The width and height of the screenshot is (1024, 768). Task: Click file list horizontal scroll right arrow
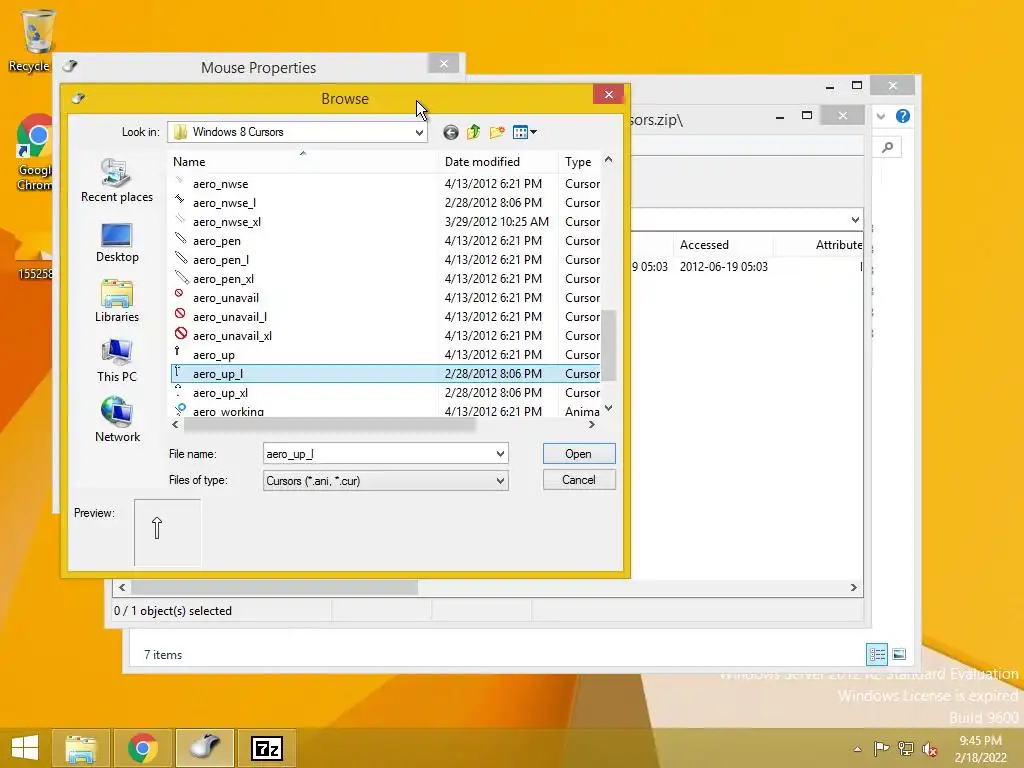(x=592, y=424)
